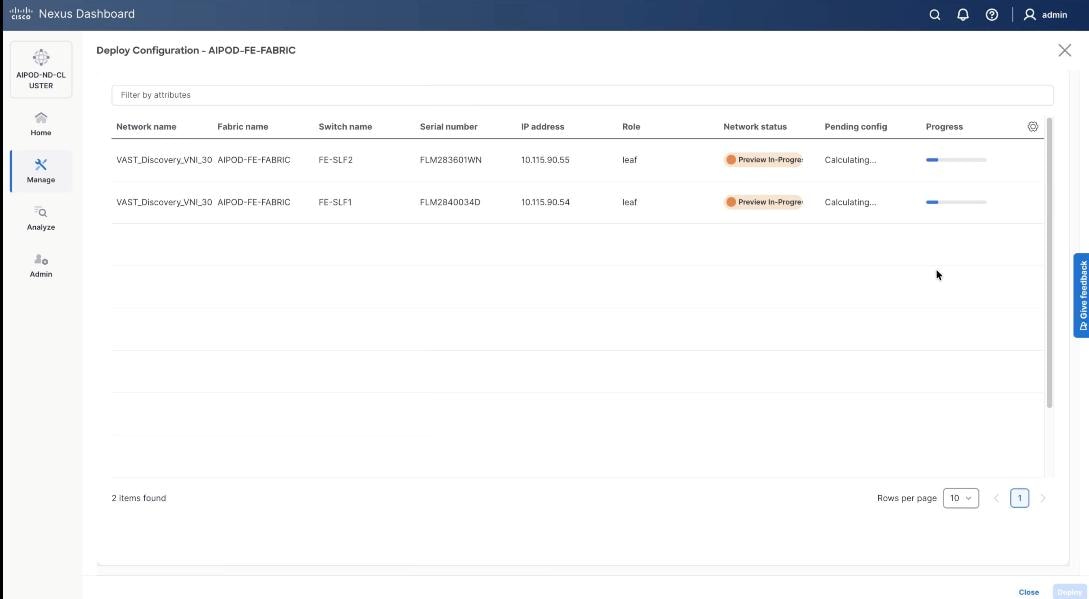Click IP address 10.115.90.55
Viewport: 1089px width, 599px height.
tap(545, 160)
